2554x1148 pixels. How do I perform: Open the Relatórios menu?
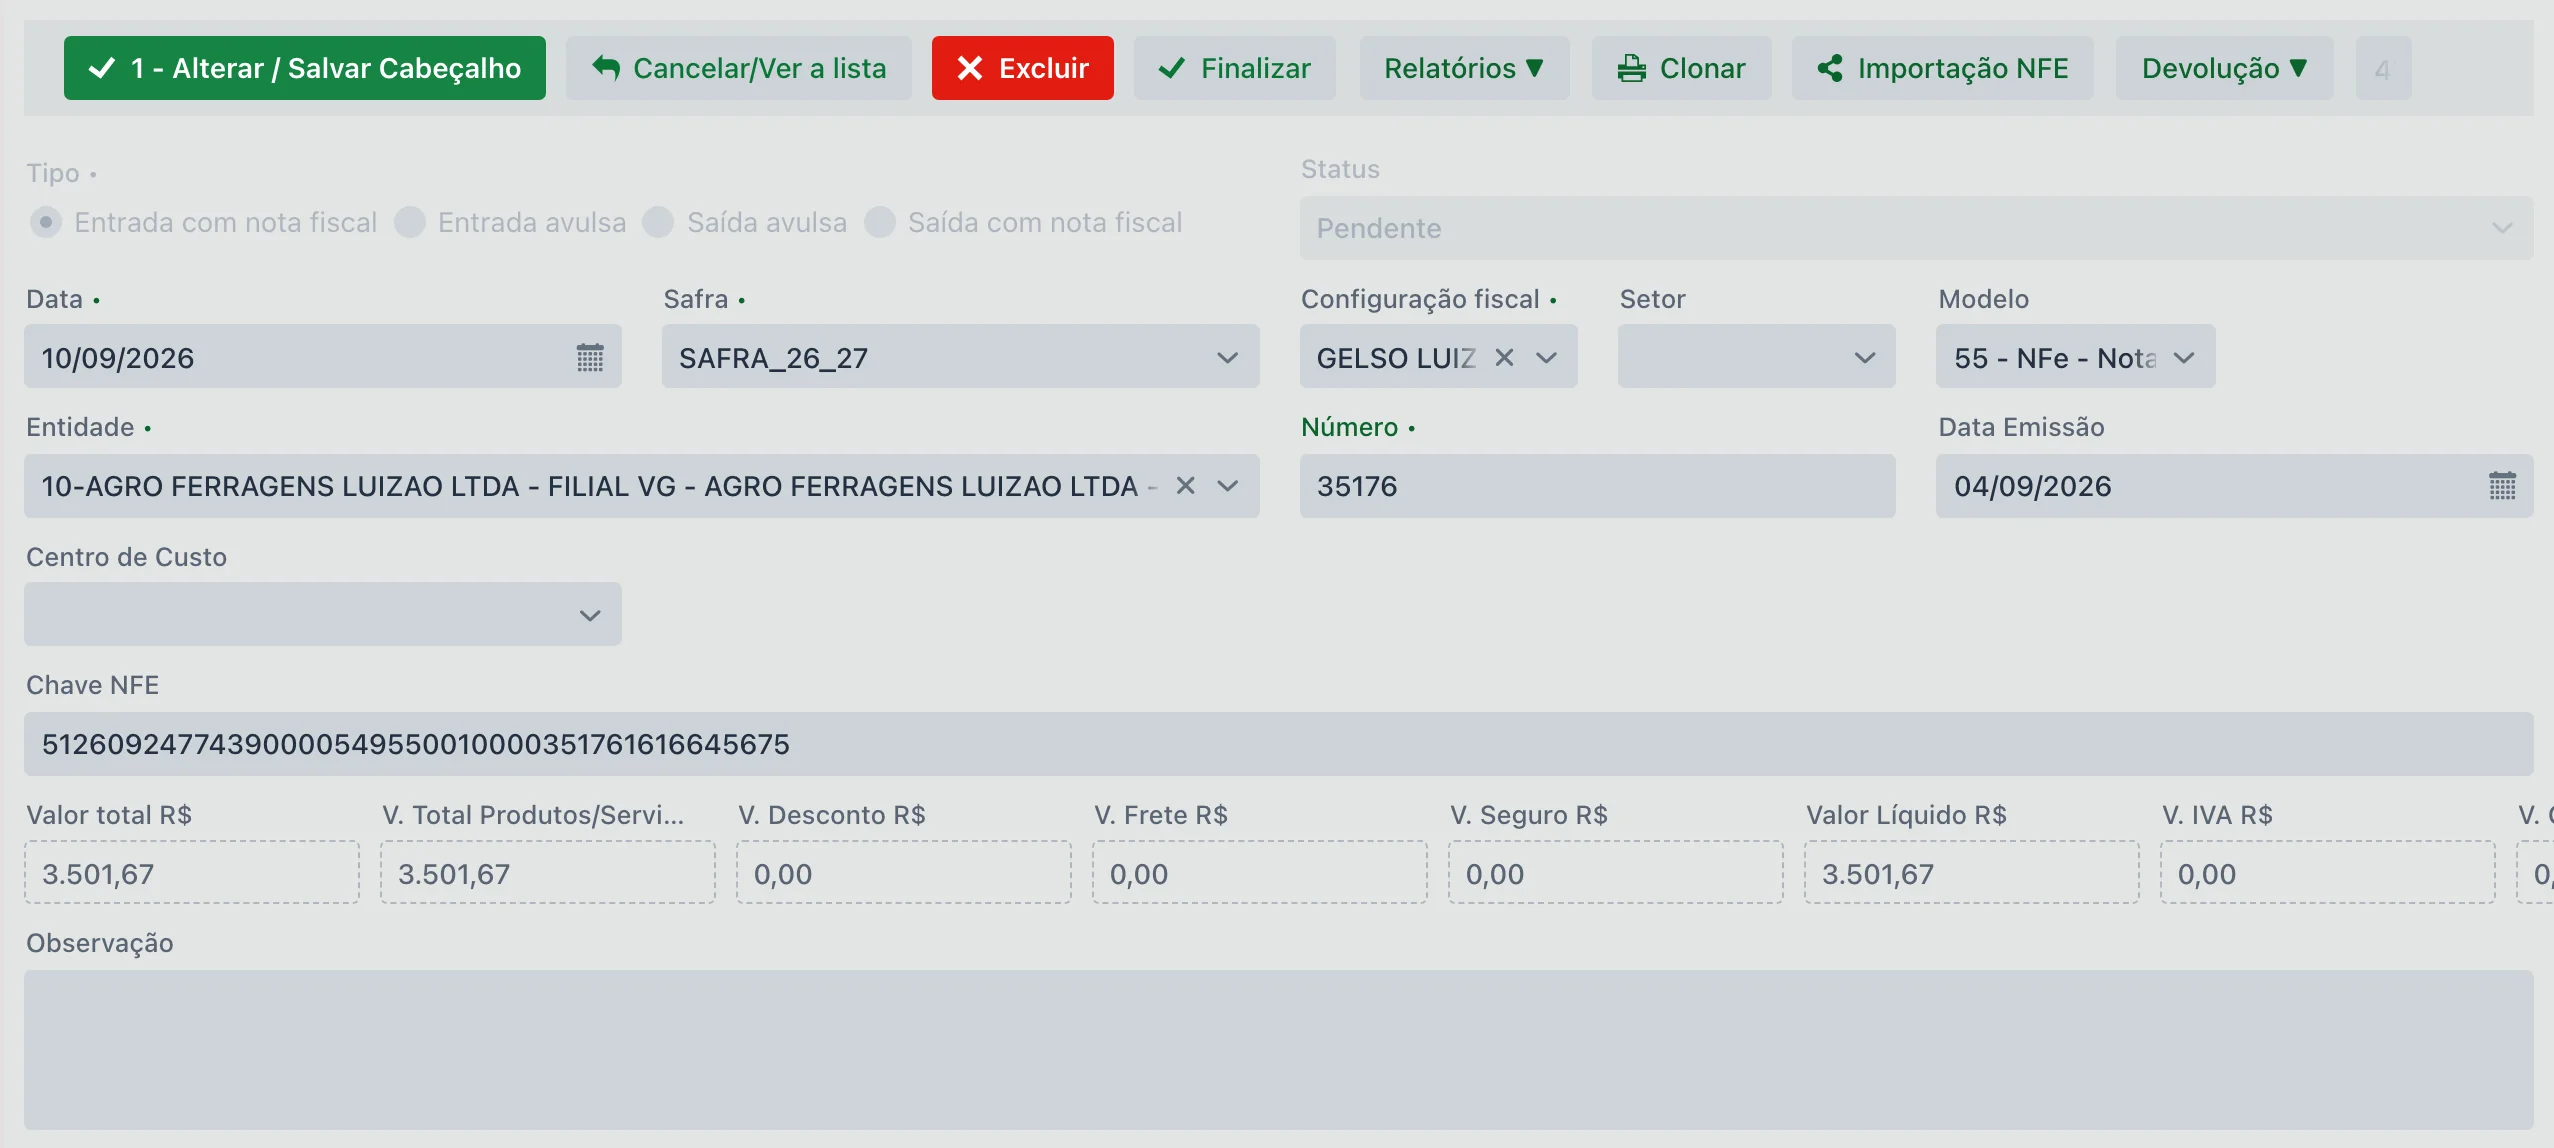pyautogui.click(x=1464, y=68)
